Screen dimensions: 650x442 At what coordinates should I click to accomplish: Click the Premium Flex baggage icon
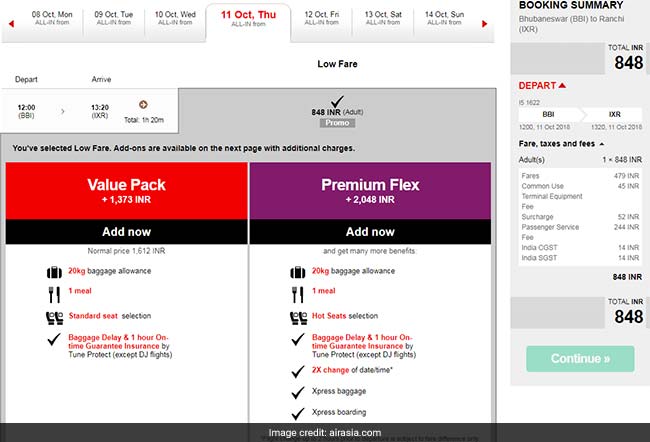point(296,272)
